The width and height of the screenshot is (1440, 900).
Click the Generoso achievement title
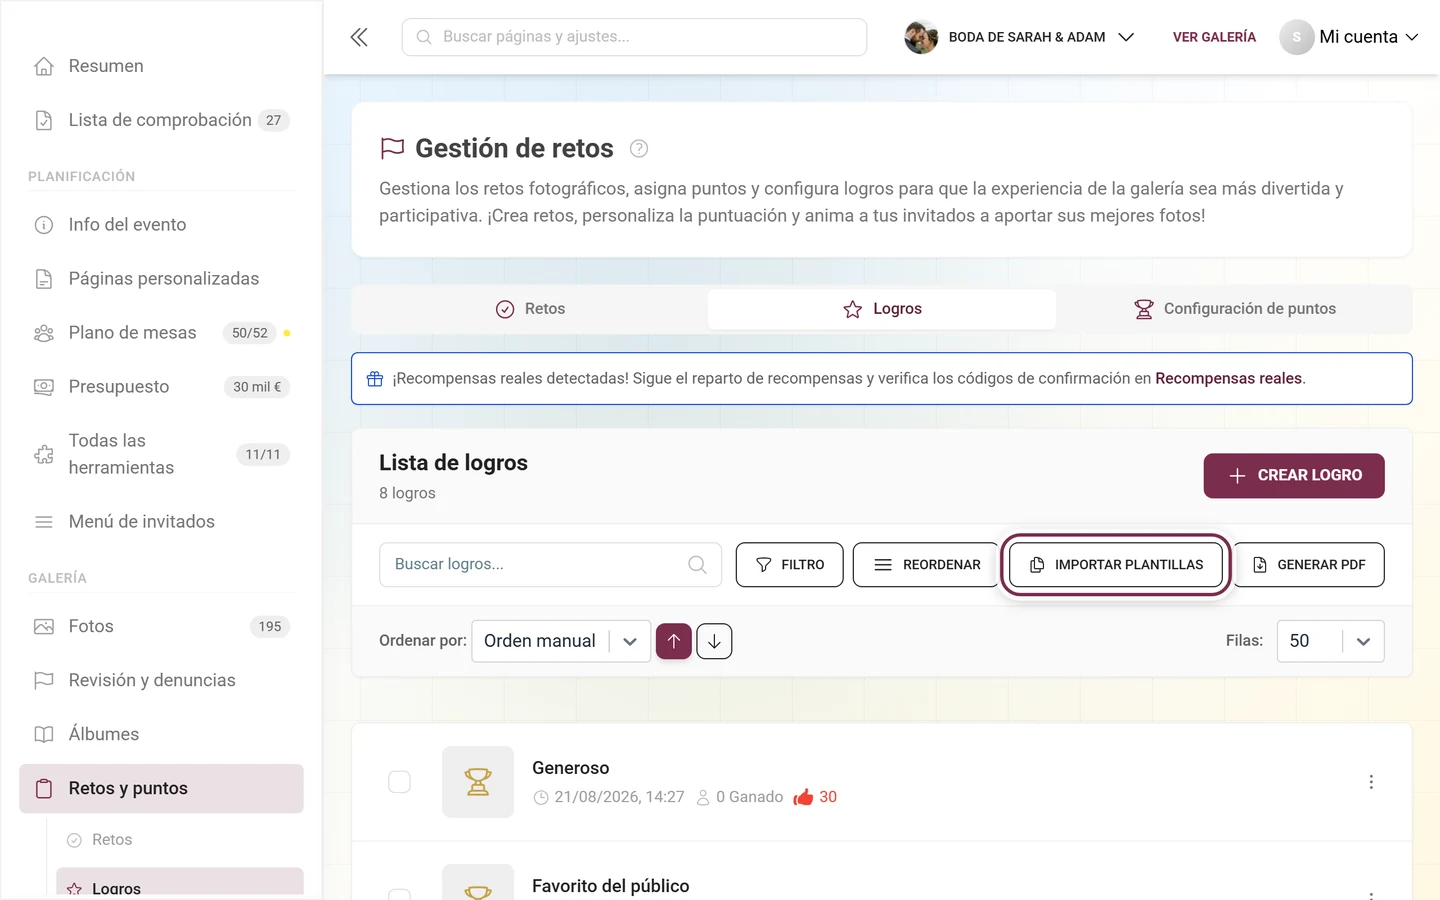[570, 768]
